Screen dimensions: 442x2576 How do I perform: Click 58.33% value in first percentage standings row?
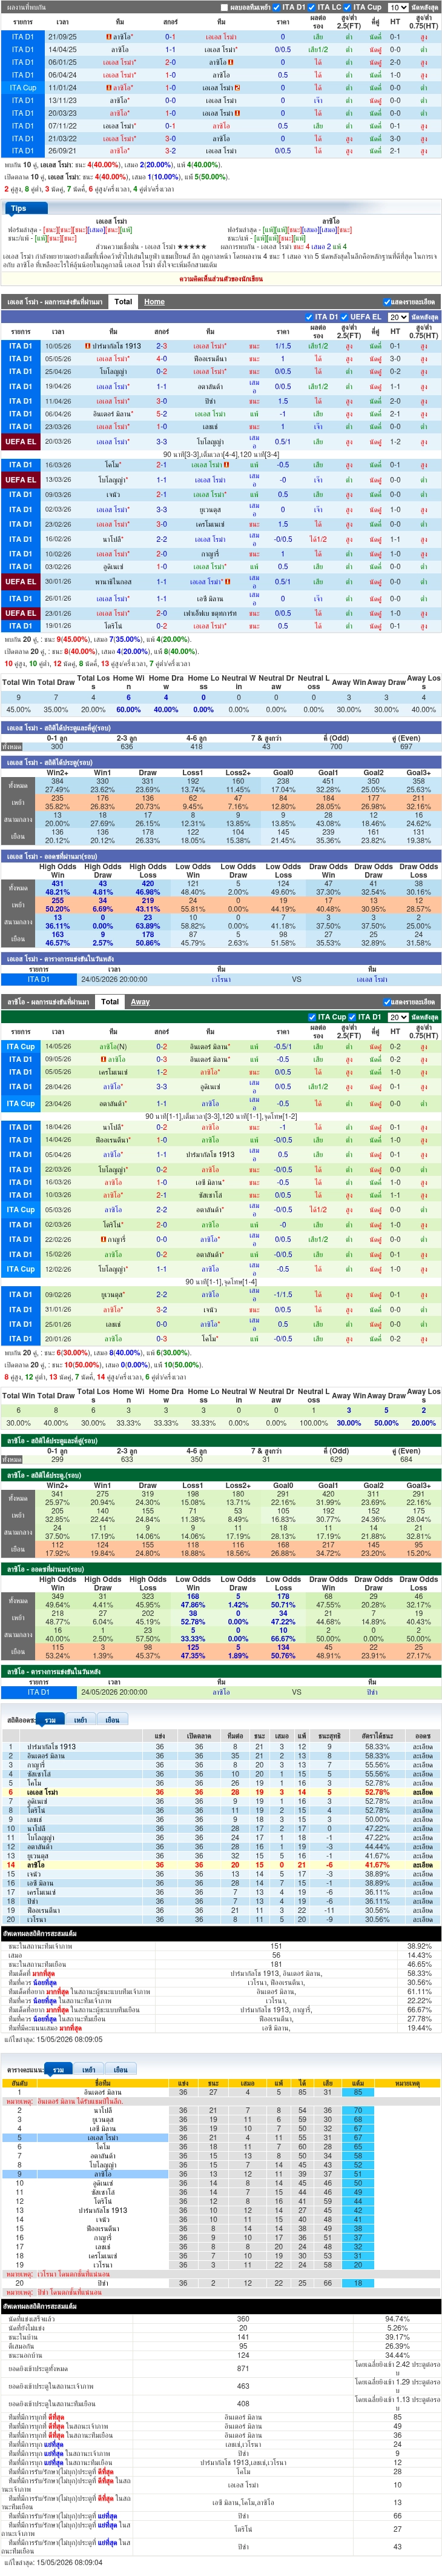pos(377,1747)
